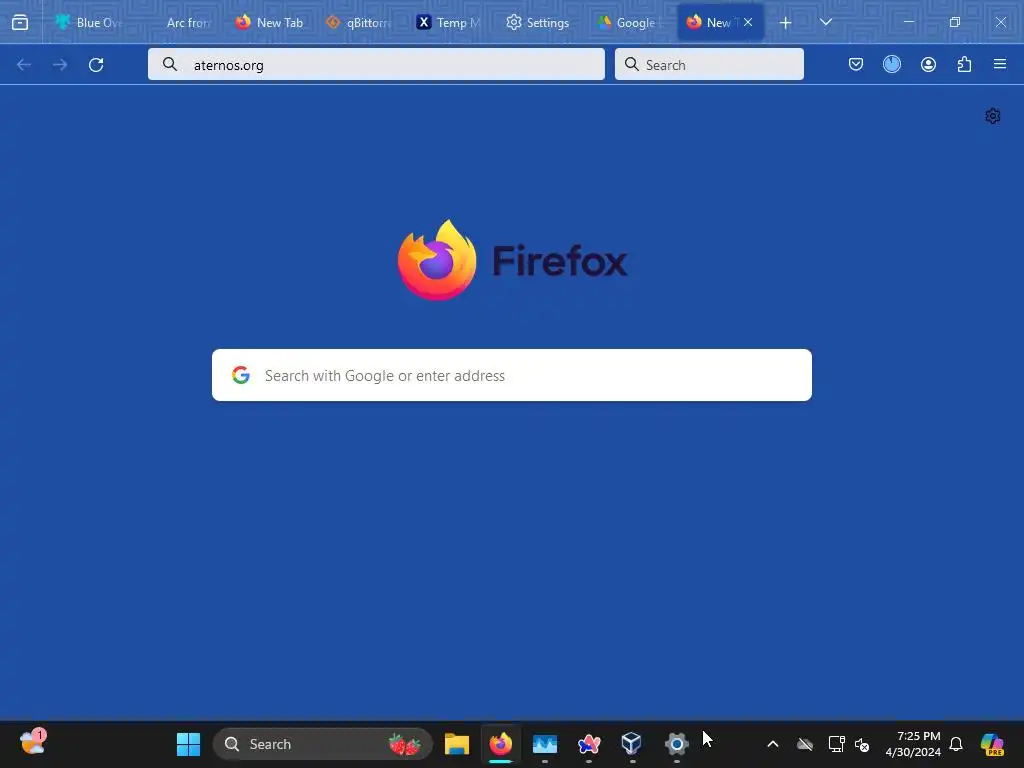Show hidden system tray icons
Viewport: 1024px width, 768px height.
click(x=773, y=744)
